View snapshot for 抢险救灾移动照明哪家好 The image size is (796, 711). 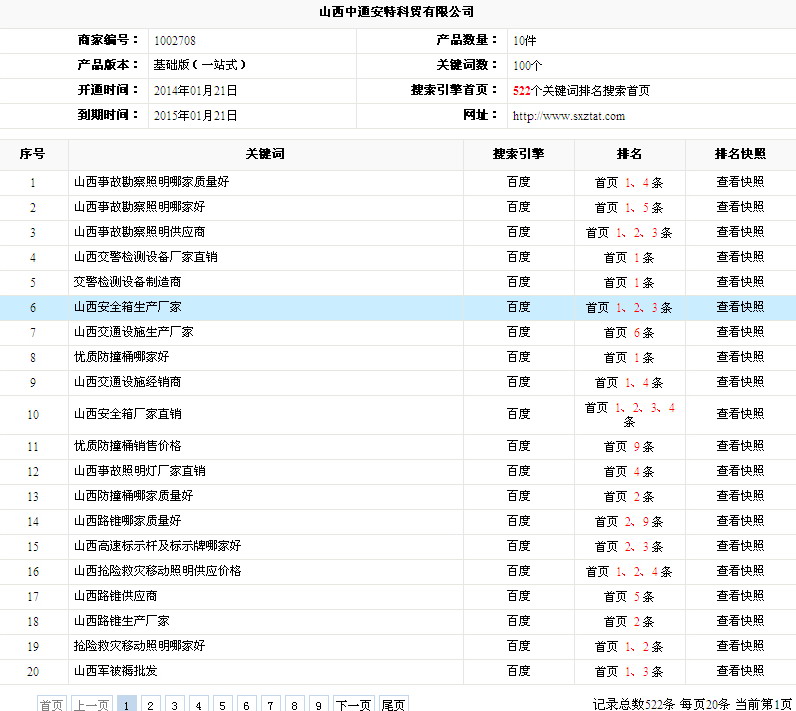pos(740,646)
